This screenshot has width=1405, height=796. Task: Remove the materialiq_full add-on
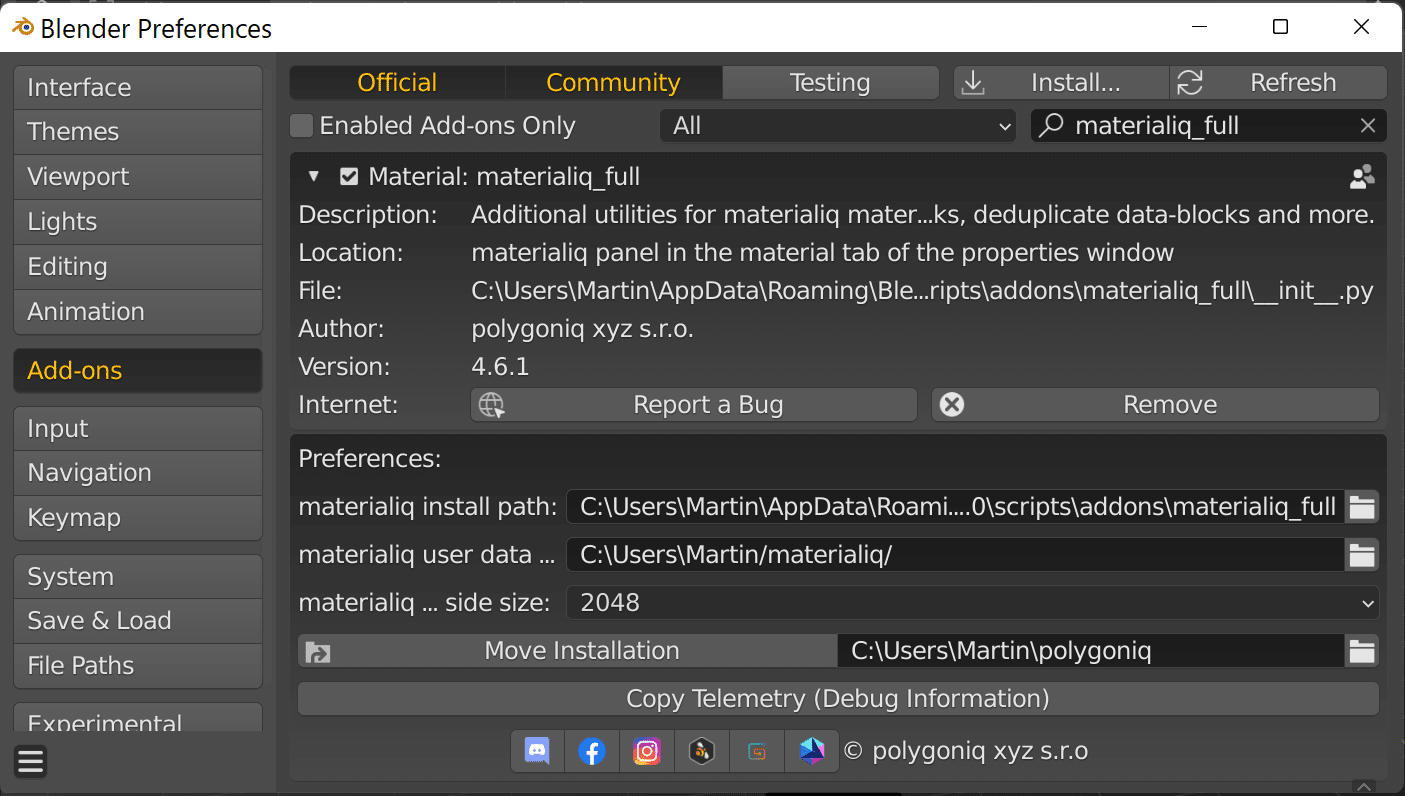1156,405
